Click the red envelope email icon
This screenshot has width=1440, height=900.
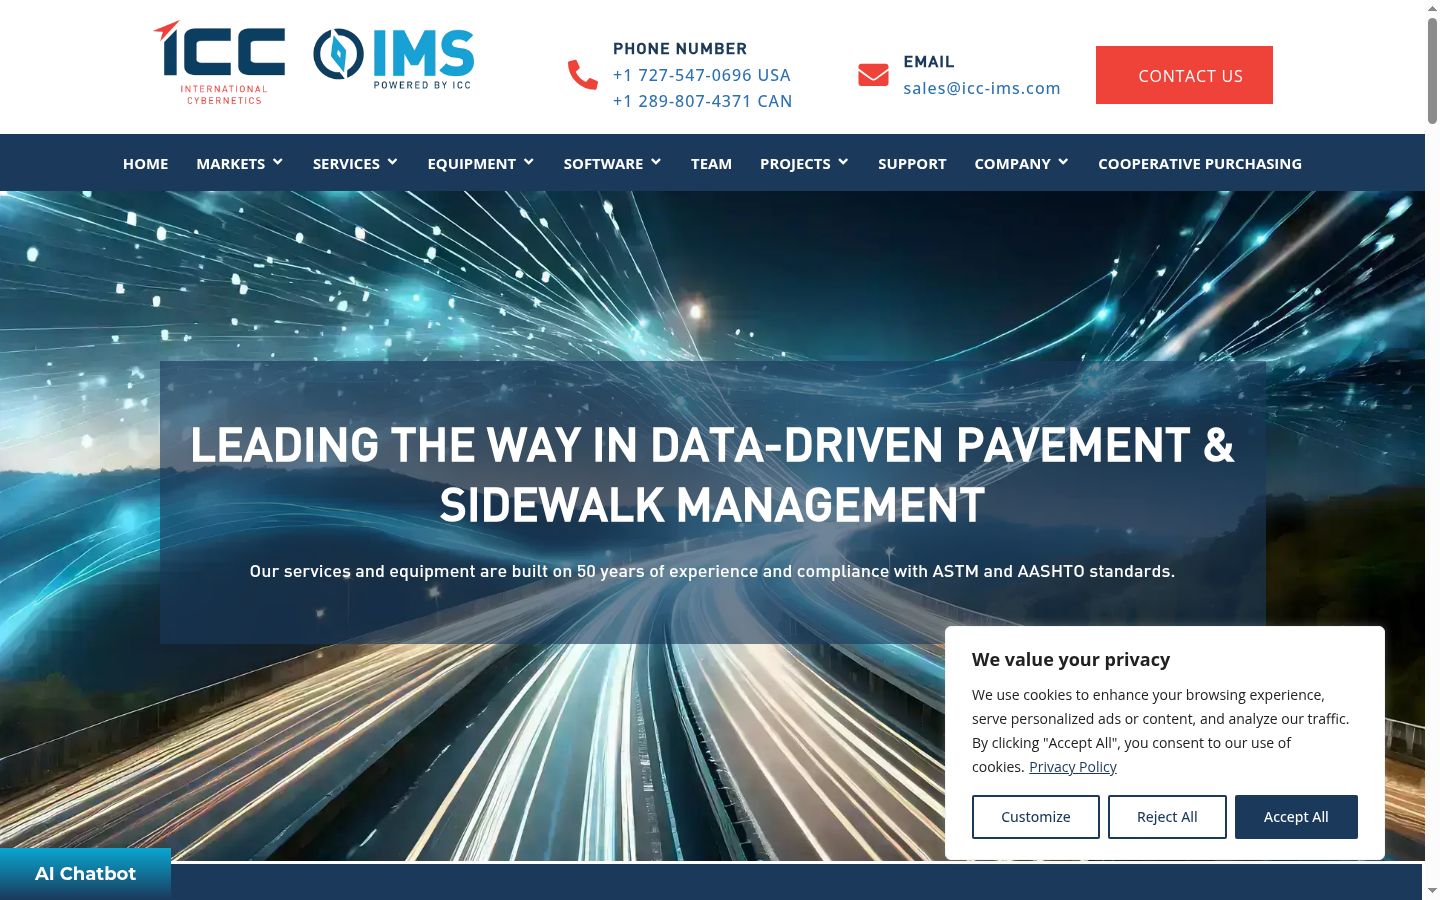coord(873,75)
